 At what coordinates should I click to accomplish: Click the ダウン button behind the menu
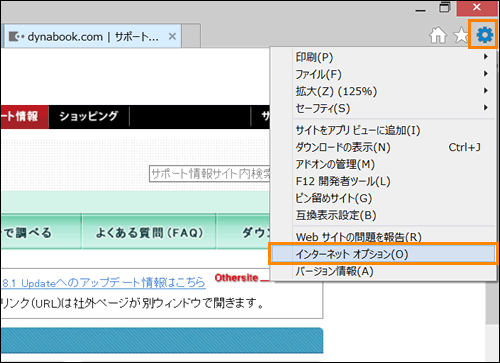[x=243, y=232]
